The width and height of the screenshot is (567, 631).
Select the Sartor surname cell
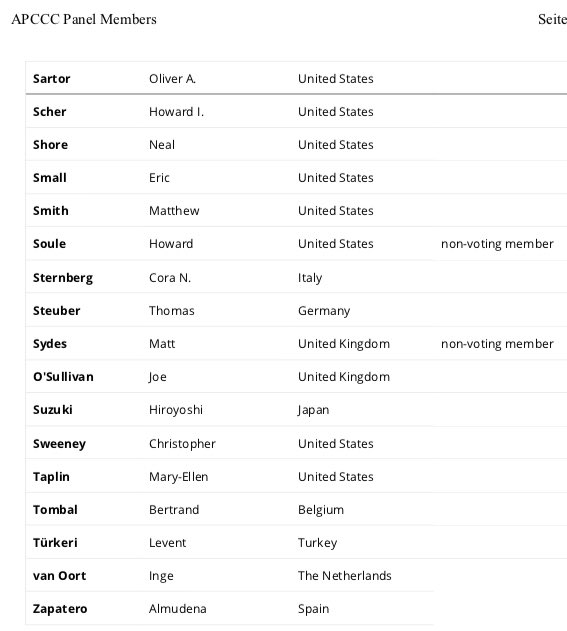pos(52,78)
